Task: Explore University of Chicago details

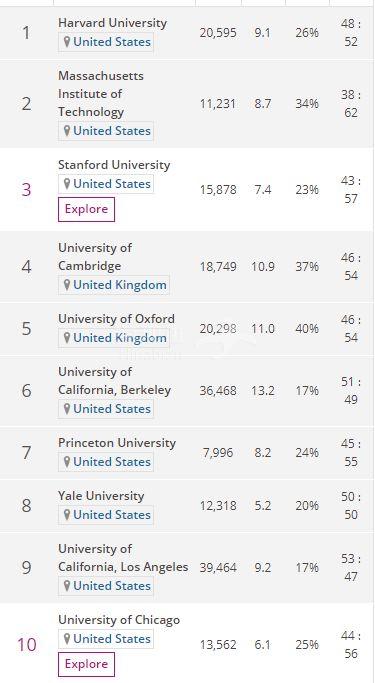Action: pos(86,664)
